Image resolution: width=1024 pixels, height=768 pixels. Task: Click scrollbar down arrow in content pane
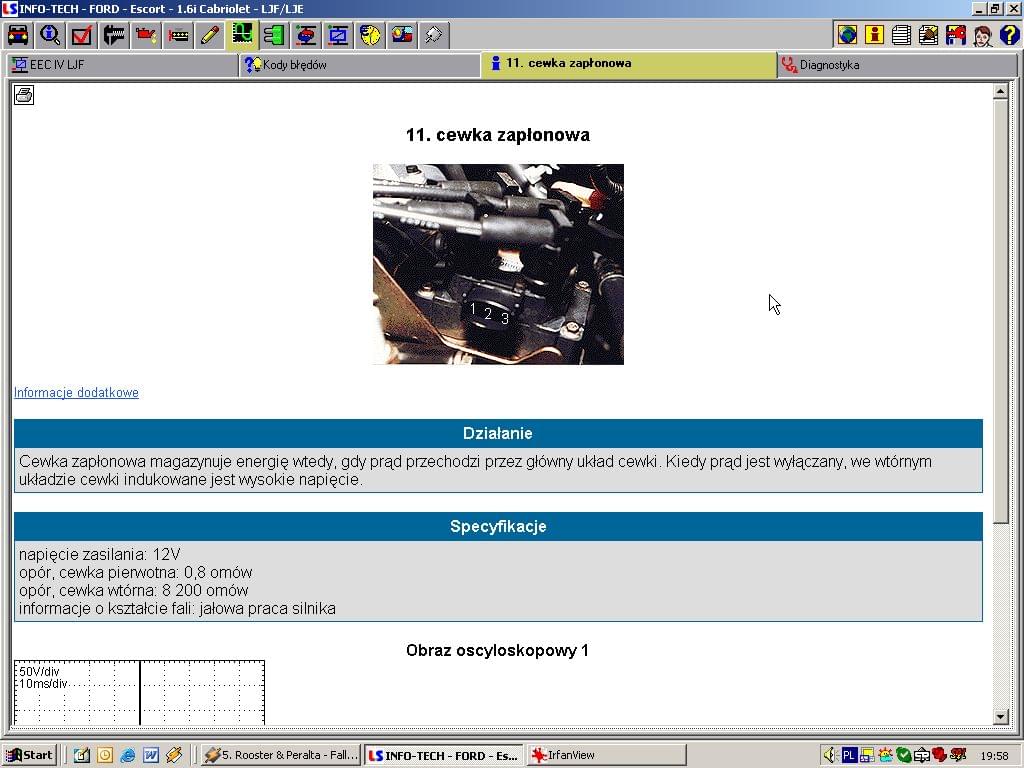point(1000,716)
